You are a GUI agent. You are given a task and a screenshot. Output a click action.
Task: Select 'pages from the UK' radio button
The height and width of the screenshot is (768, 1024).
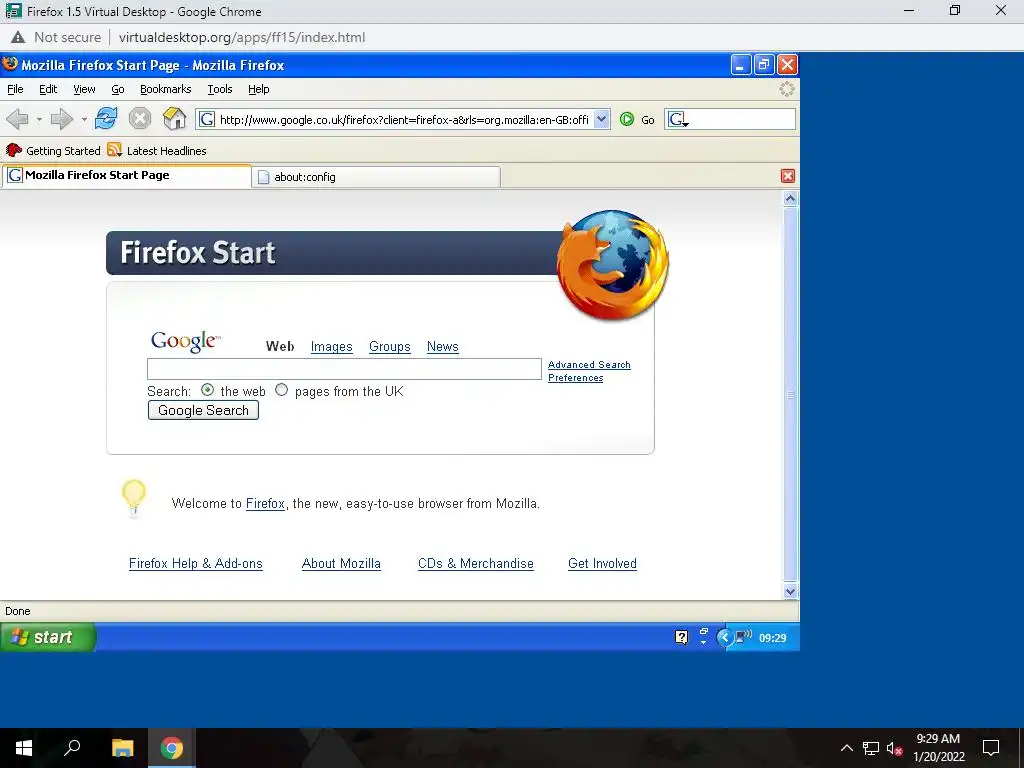tap(281, 390)
